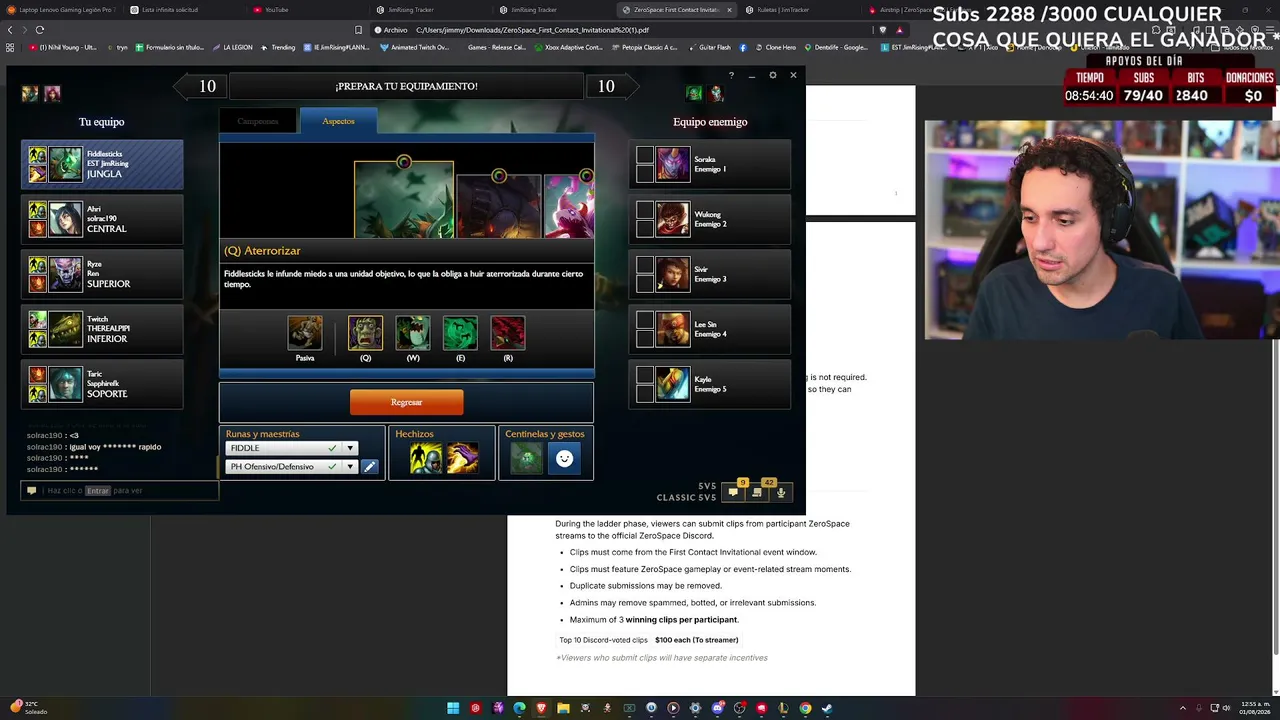The image size is (1280, 720).
Task: Open the Clone Hero bookmark
Action: click(x=775, y=47)
